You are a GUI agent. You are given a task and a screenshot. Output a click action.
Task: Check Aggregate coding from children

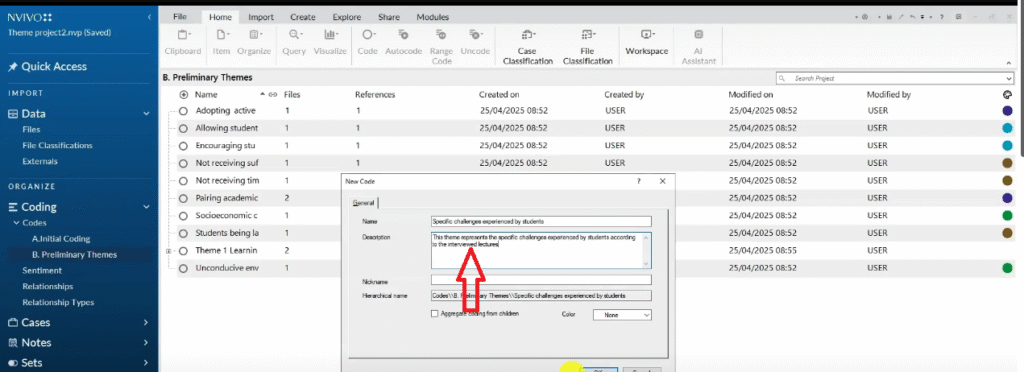click(435, 314)
